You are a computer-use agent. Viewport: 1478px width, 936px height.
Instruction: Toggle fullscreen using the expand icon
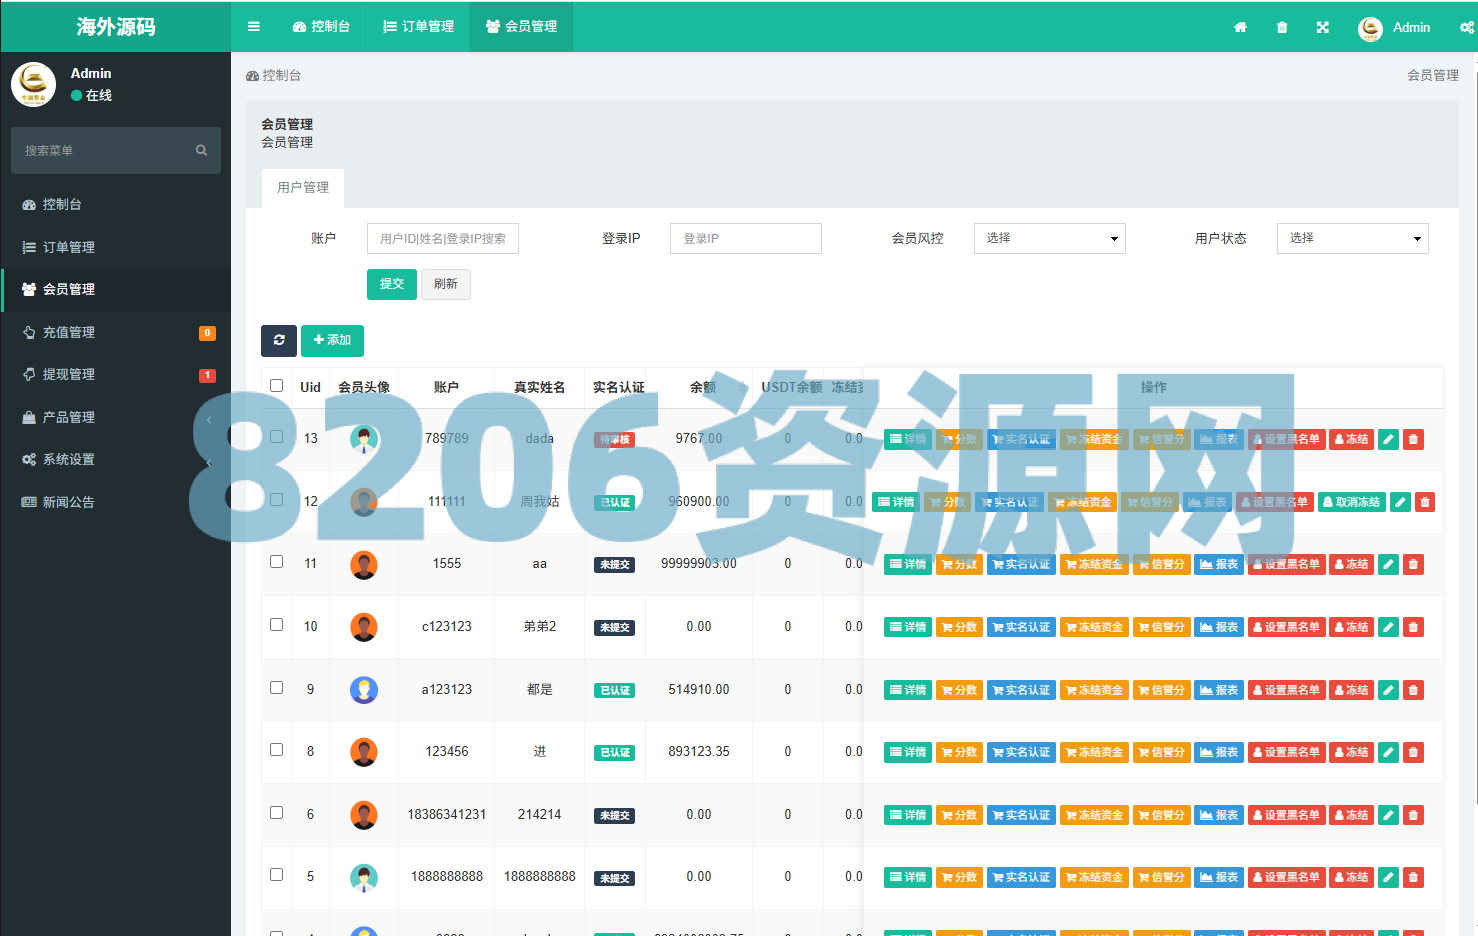[1323, 27]
